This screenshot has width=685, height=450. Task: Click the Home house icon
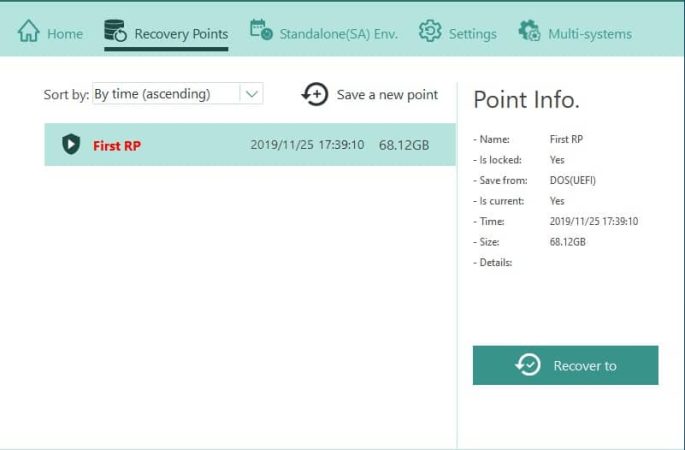[x=28, y=32]
